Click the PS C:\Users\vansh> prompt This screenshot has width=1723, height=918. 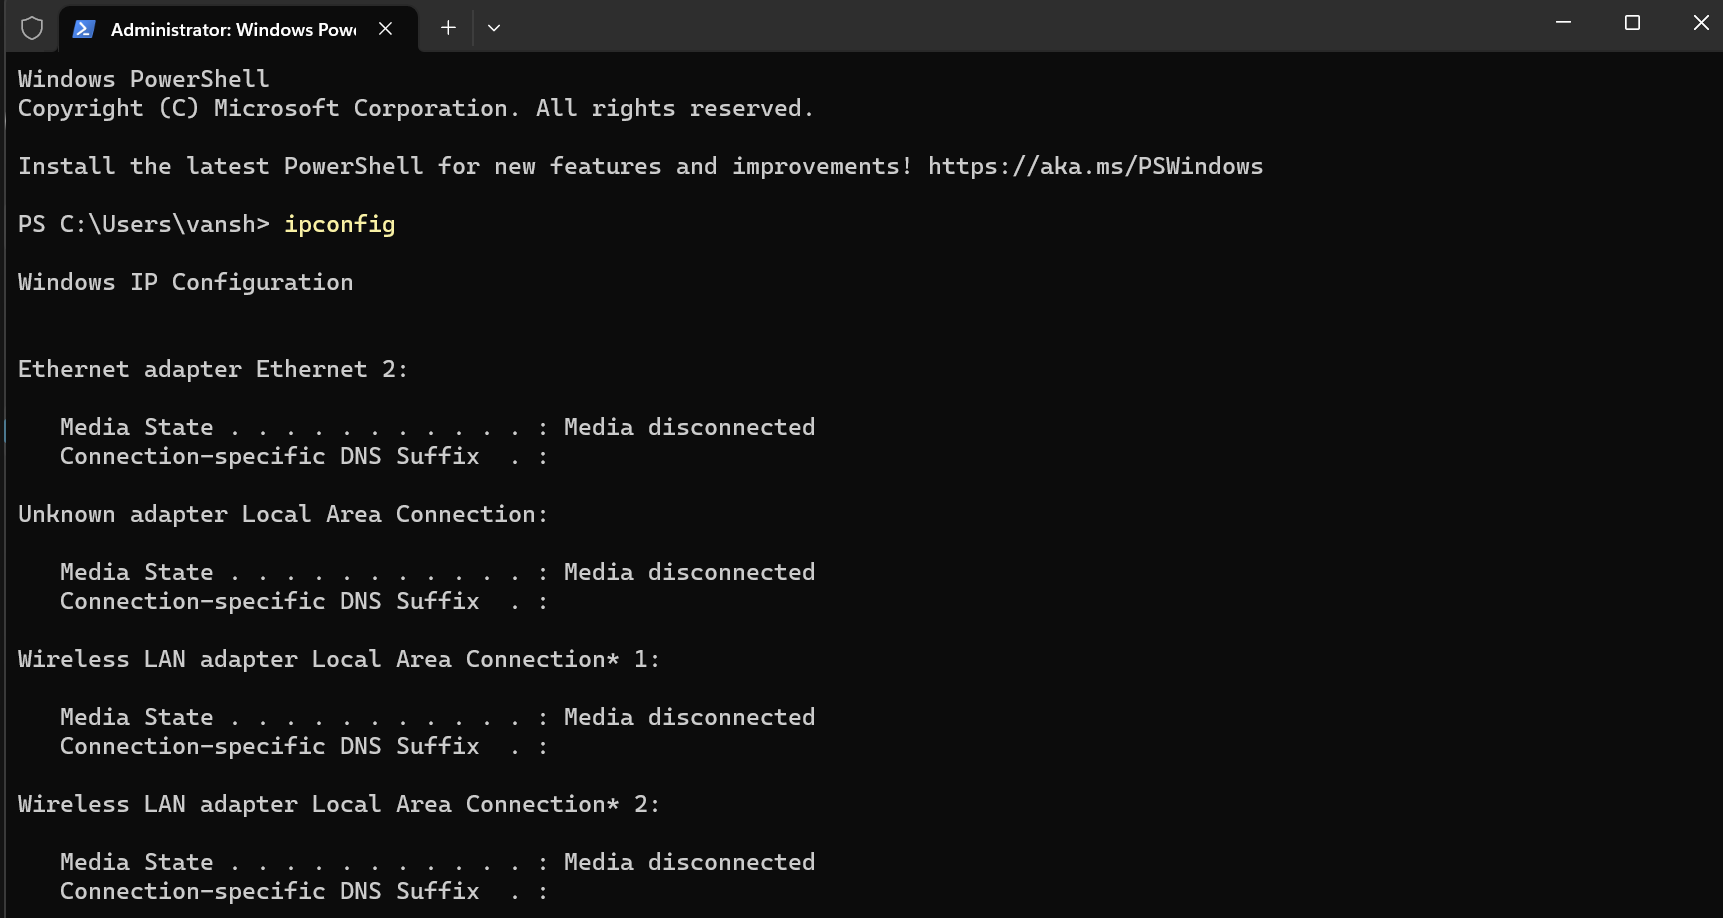click(143, 224)
